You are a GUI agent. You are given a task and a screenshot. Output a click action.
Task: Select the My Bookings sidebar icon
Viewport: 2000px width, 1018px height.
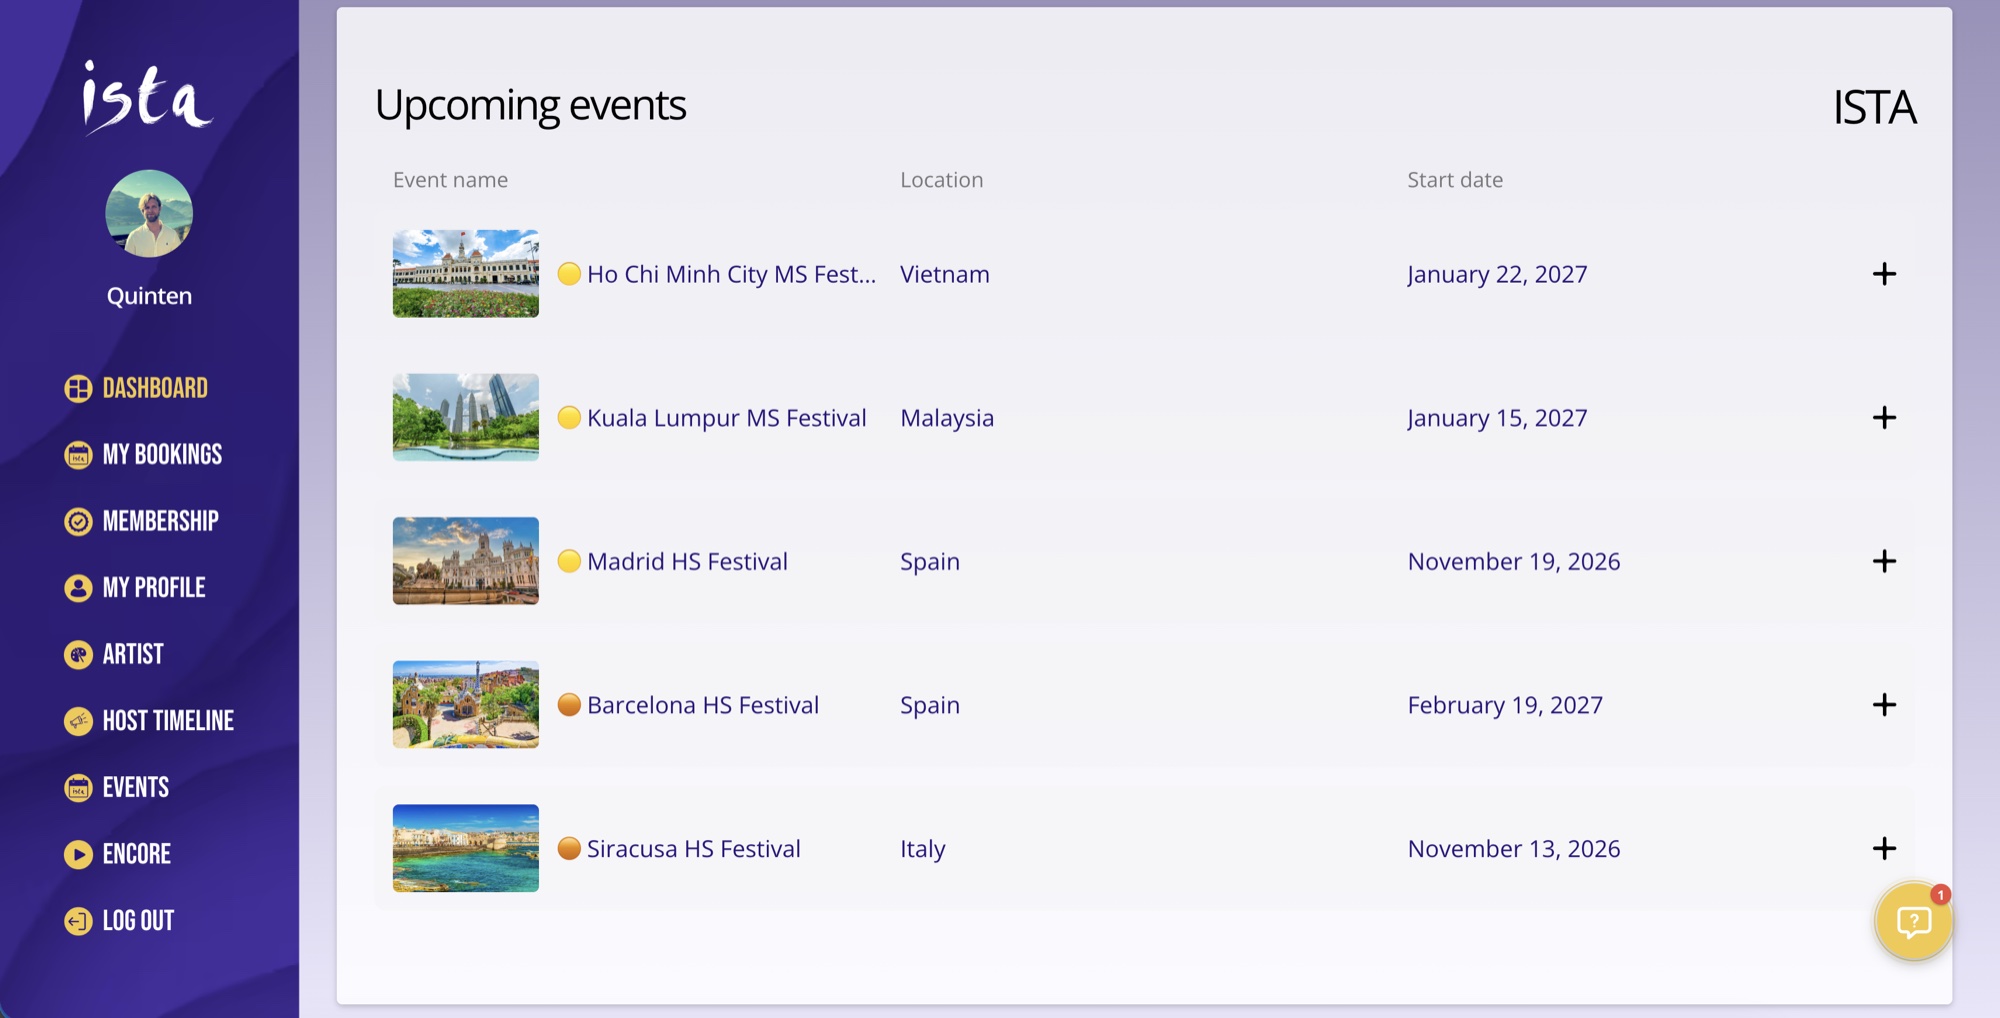(x=78, y=454)
